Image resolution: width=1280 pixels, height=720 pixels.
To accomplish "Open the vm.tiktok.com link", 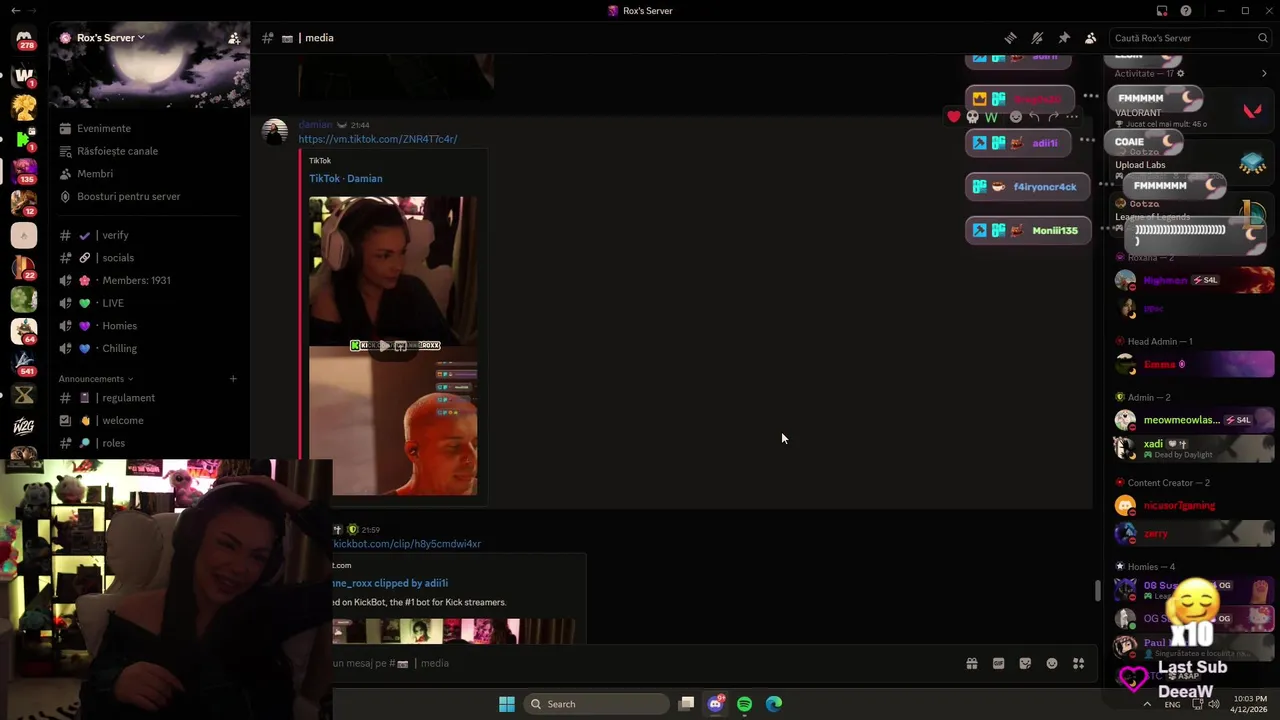I will [x=377, y=139].
